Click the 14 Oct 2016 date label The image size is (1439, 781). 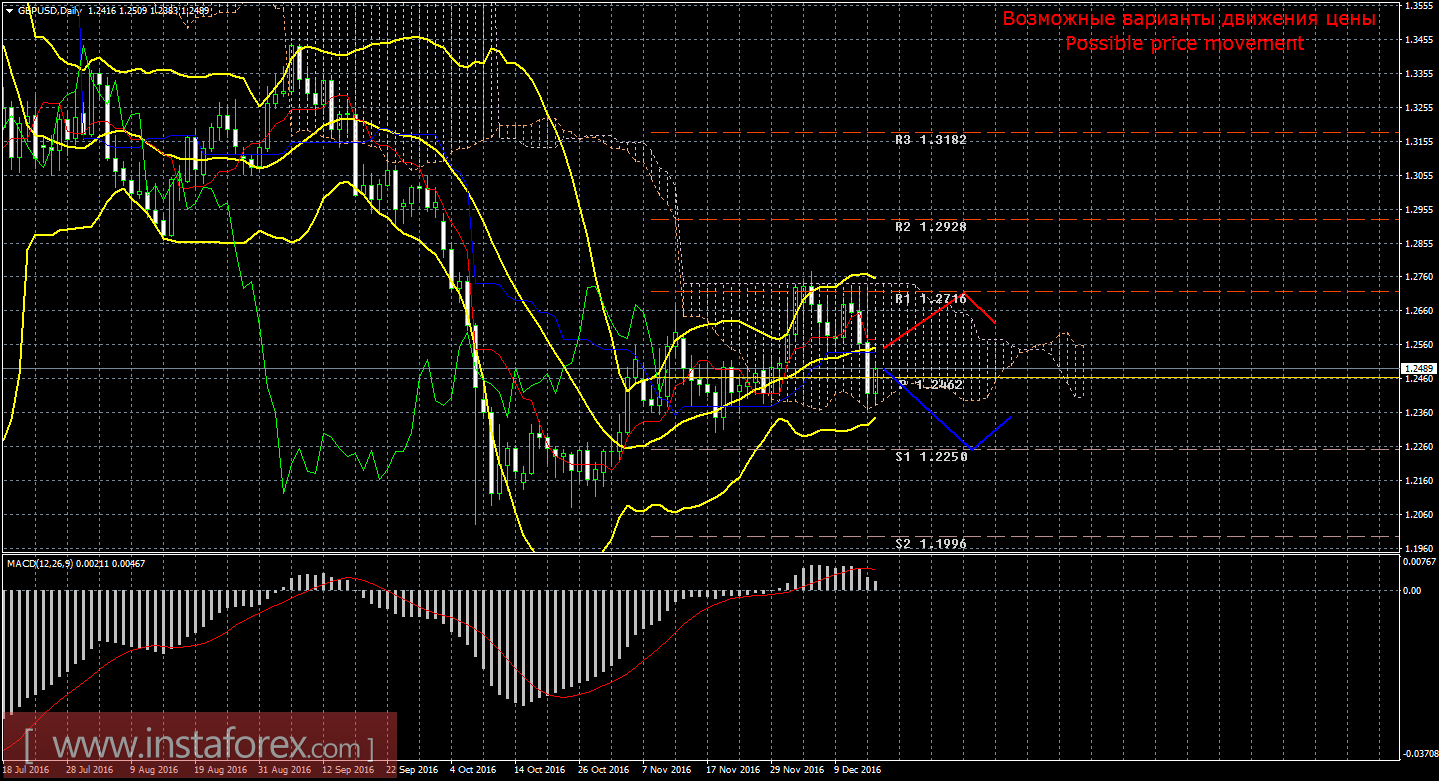point(539,770)
